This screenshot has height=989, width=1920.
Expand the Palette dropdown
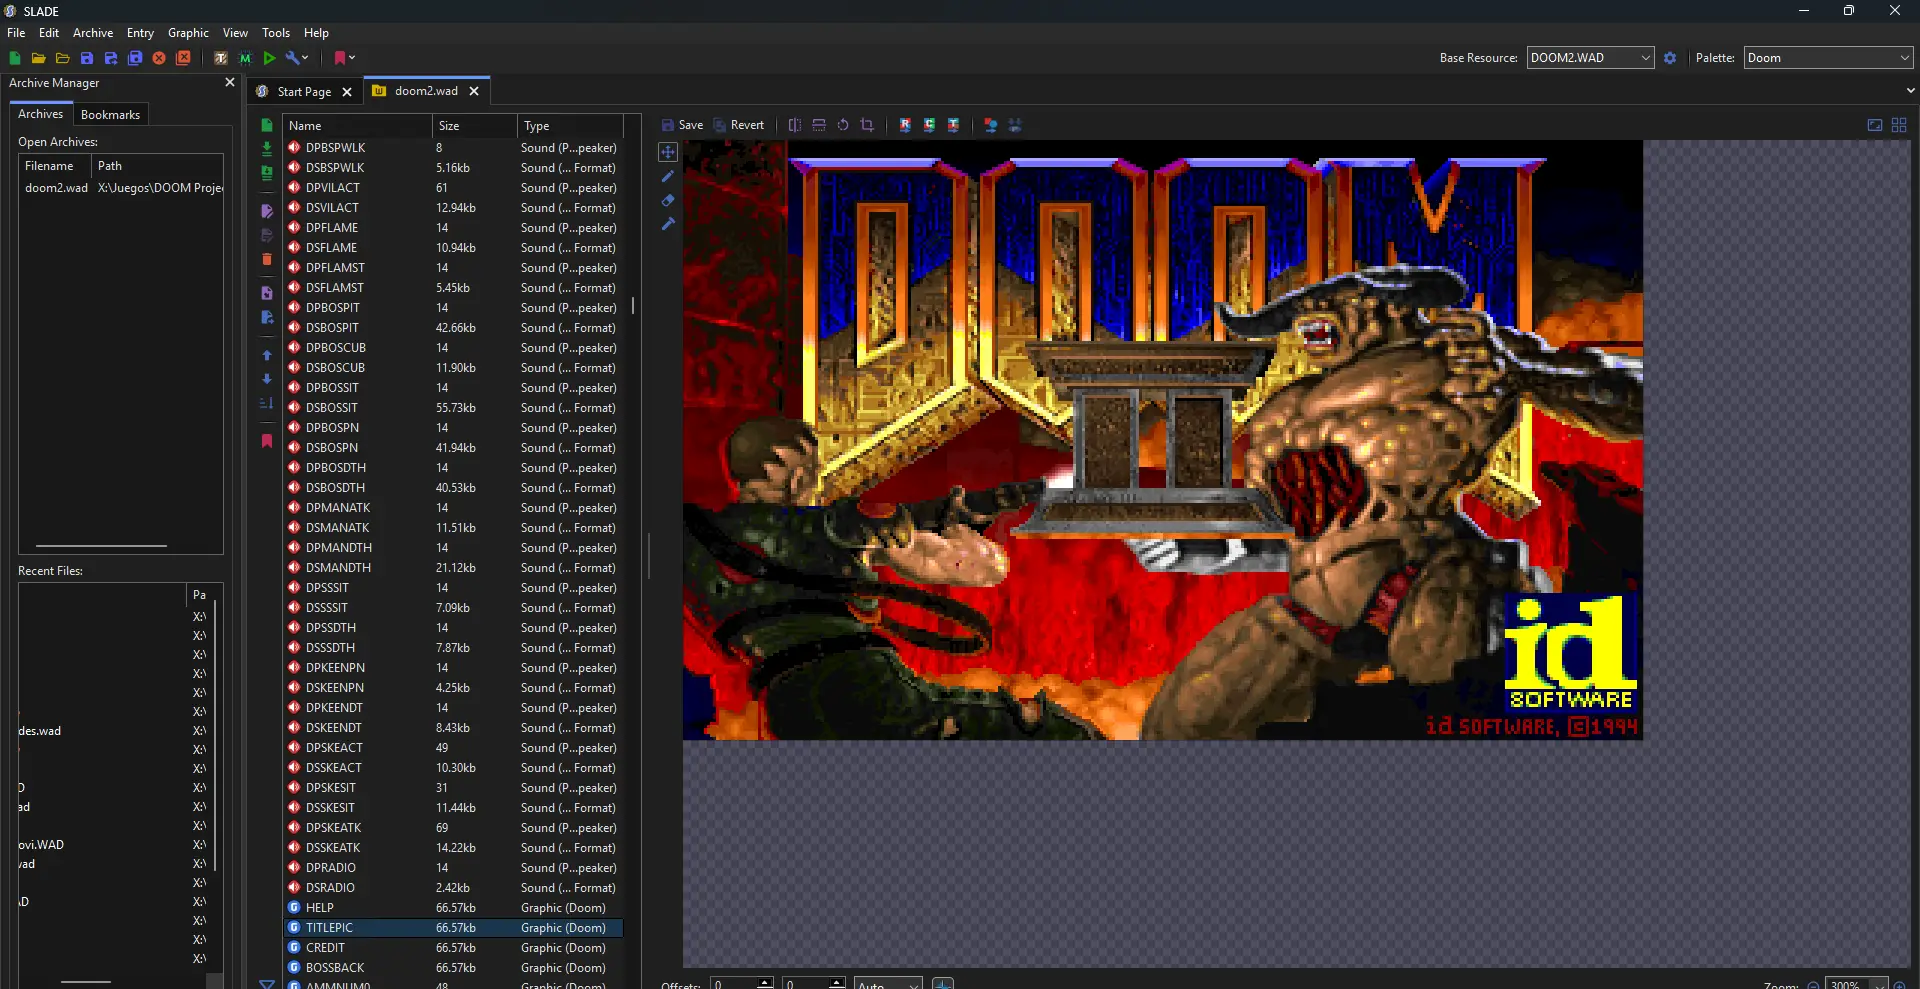[1827, 58]
